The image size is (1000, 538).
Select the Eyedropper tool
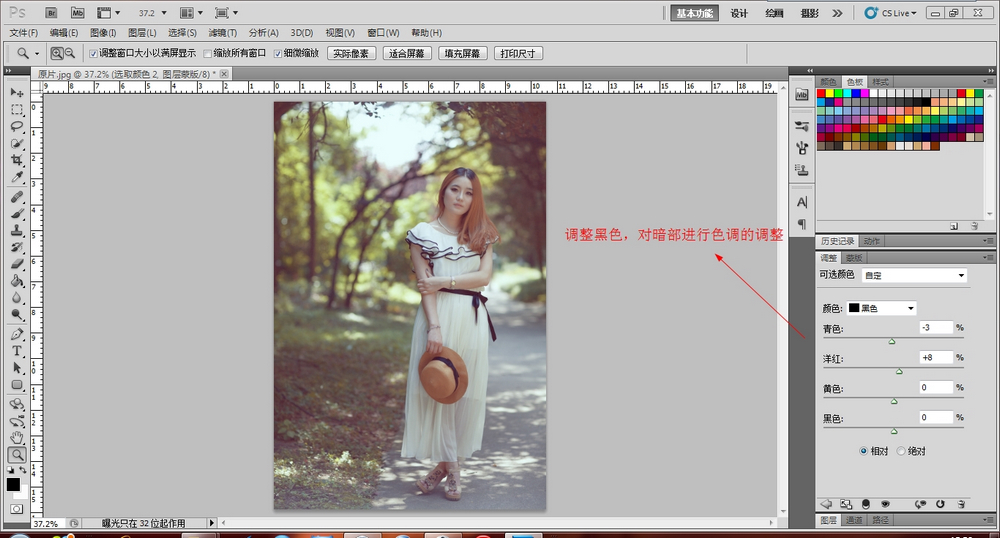click(x=16, y=177)
